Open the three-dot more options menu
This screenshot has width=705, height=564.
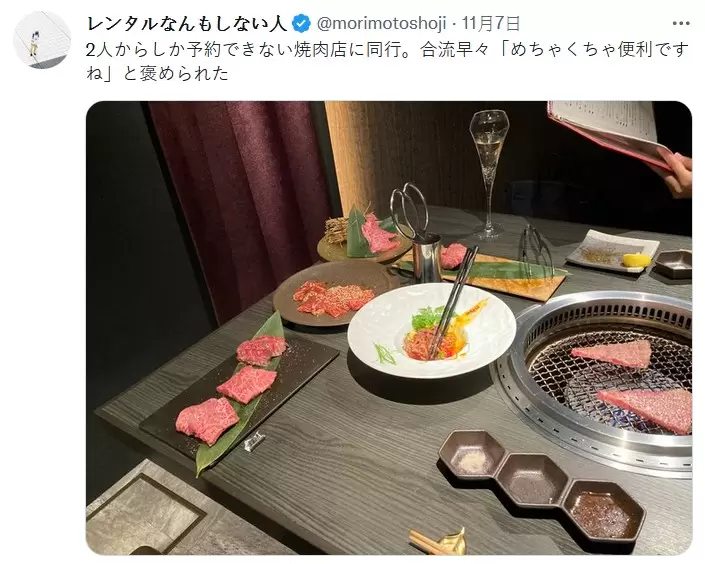click(x=680, y=24)
